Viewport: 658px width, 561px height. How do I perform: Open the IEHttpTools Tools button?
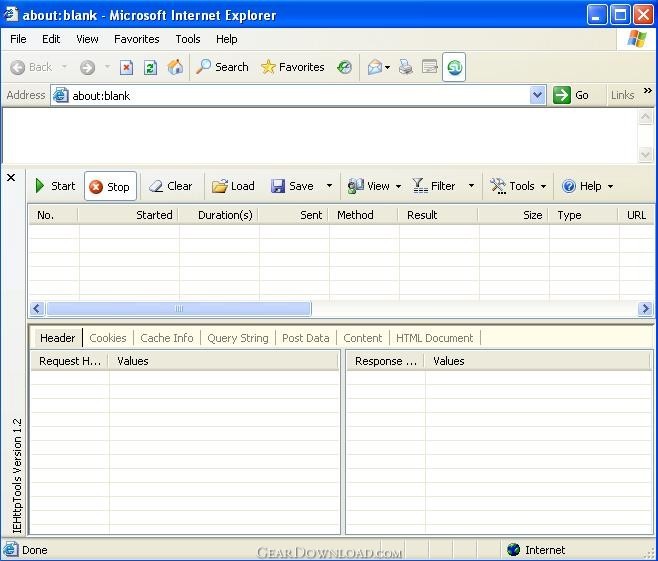click(512, 186)
